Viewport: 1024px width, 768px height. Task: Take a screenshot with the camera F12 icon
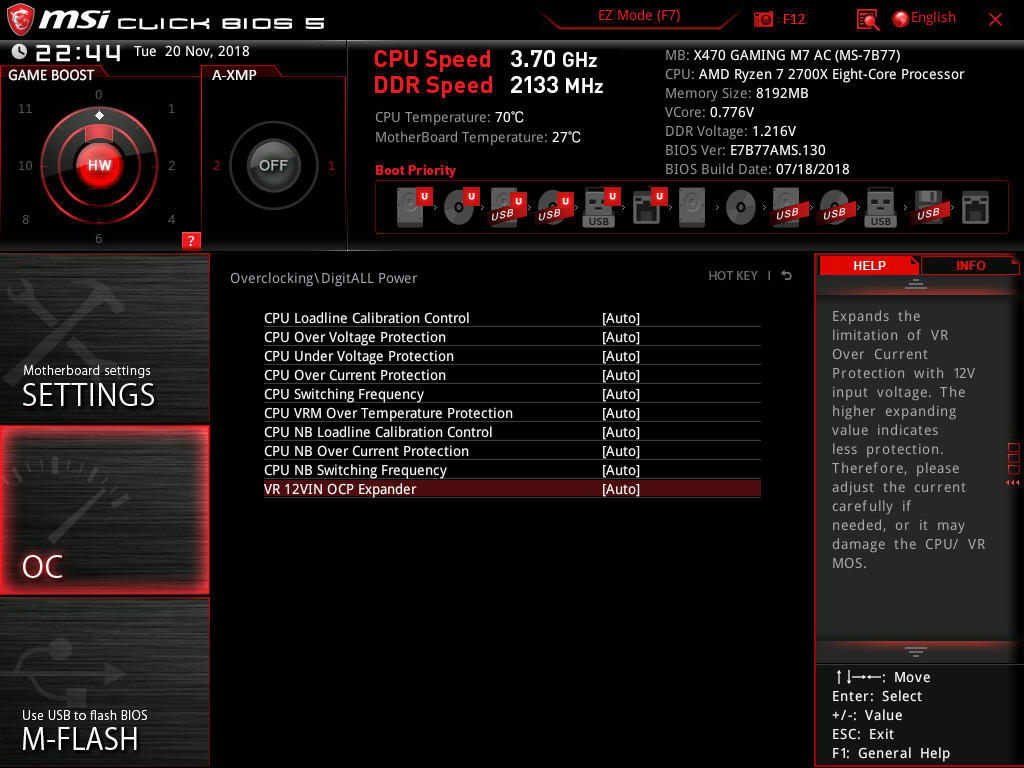(x=763, y=19)
